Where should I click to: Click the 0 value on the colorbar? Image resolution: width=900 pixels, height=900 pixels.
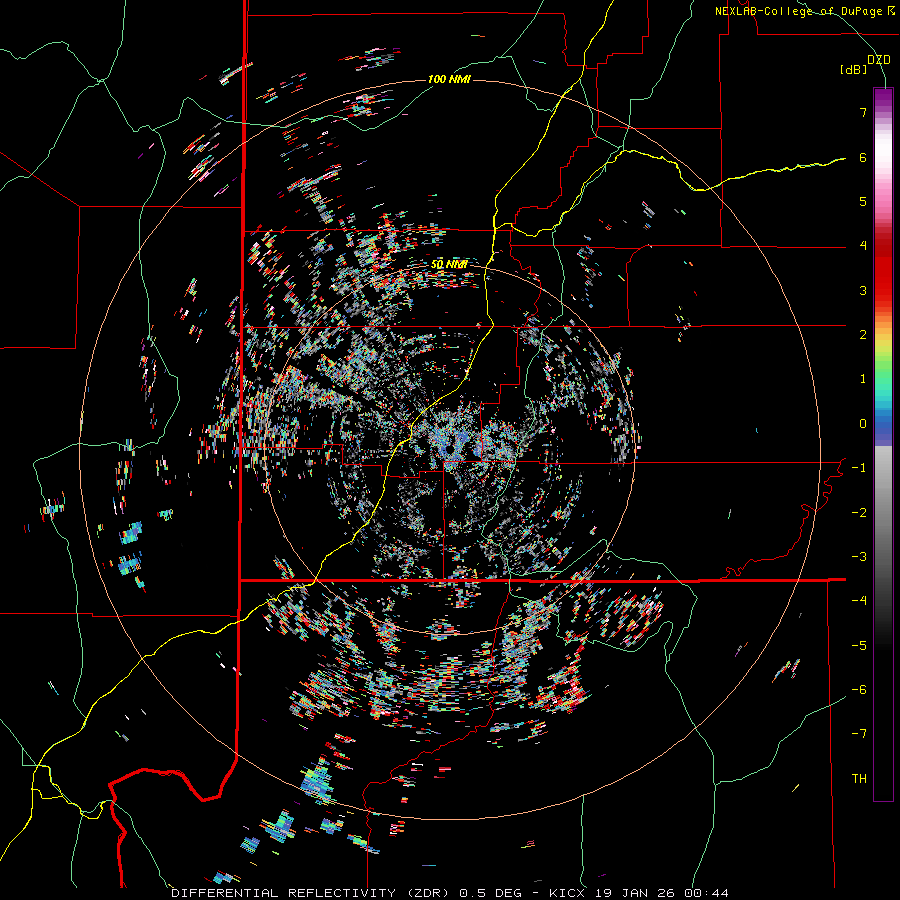coord(863,424)
